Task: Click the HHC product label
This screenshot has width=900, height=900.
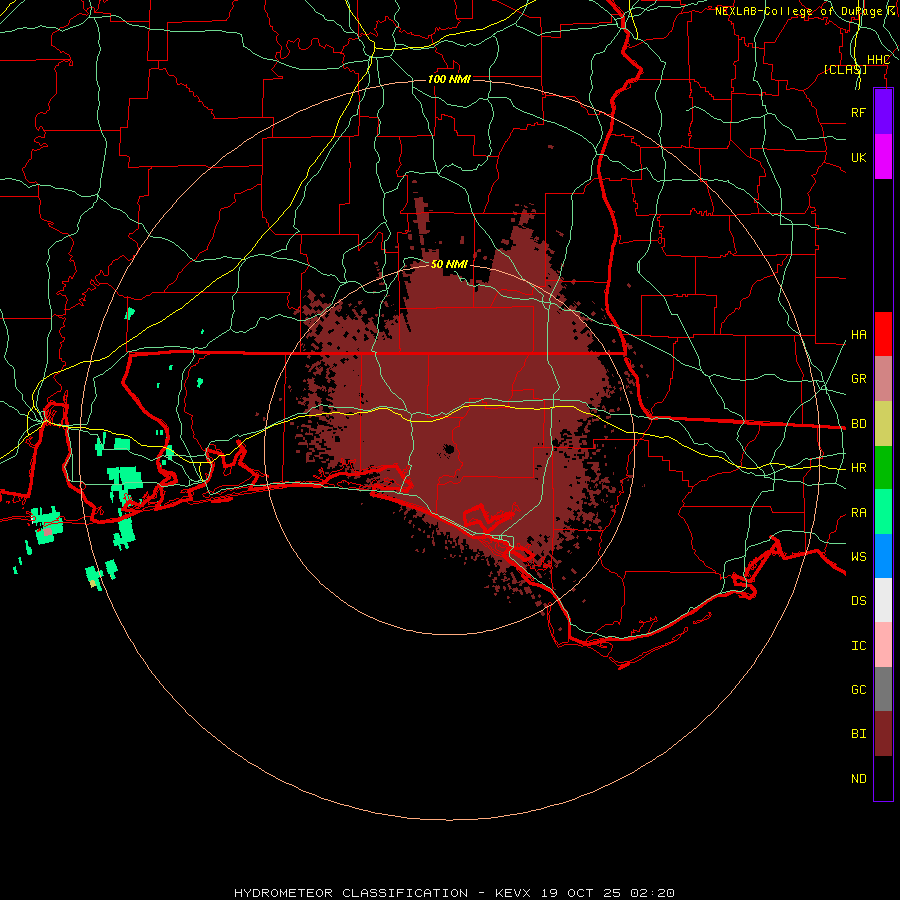Action: pyautogui.click(x=878, y=60)
